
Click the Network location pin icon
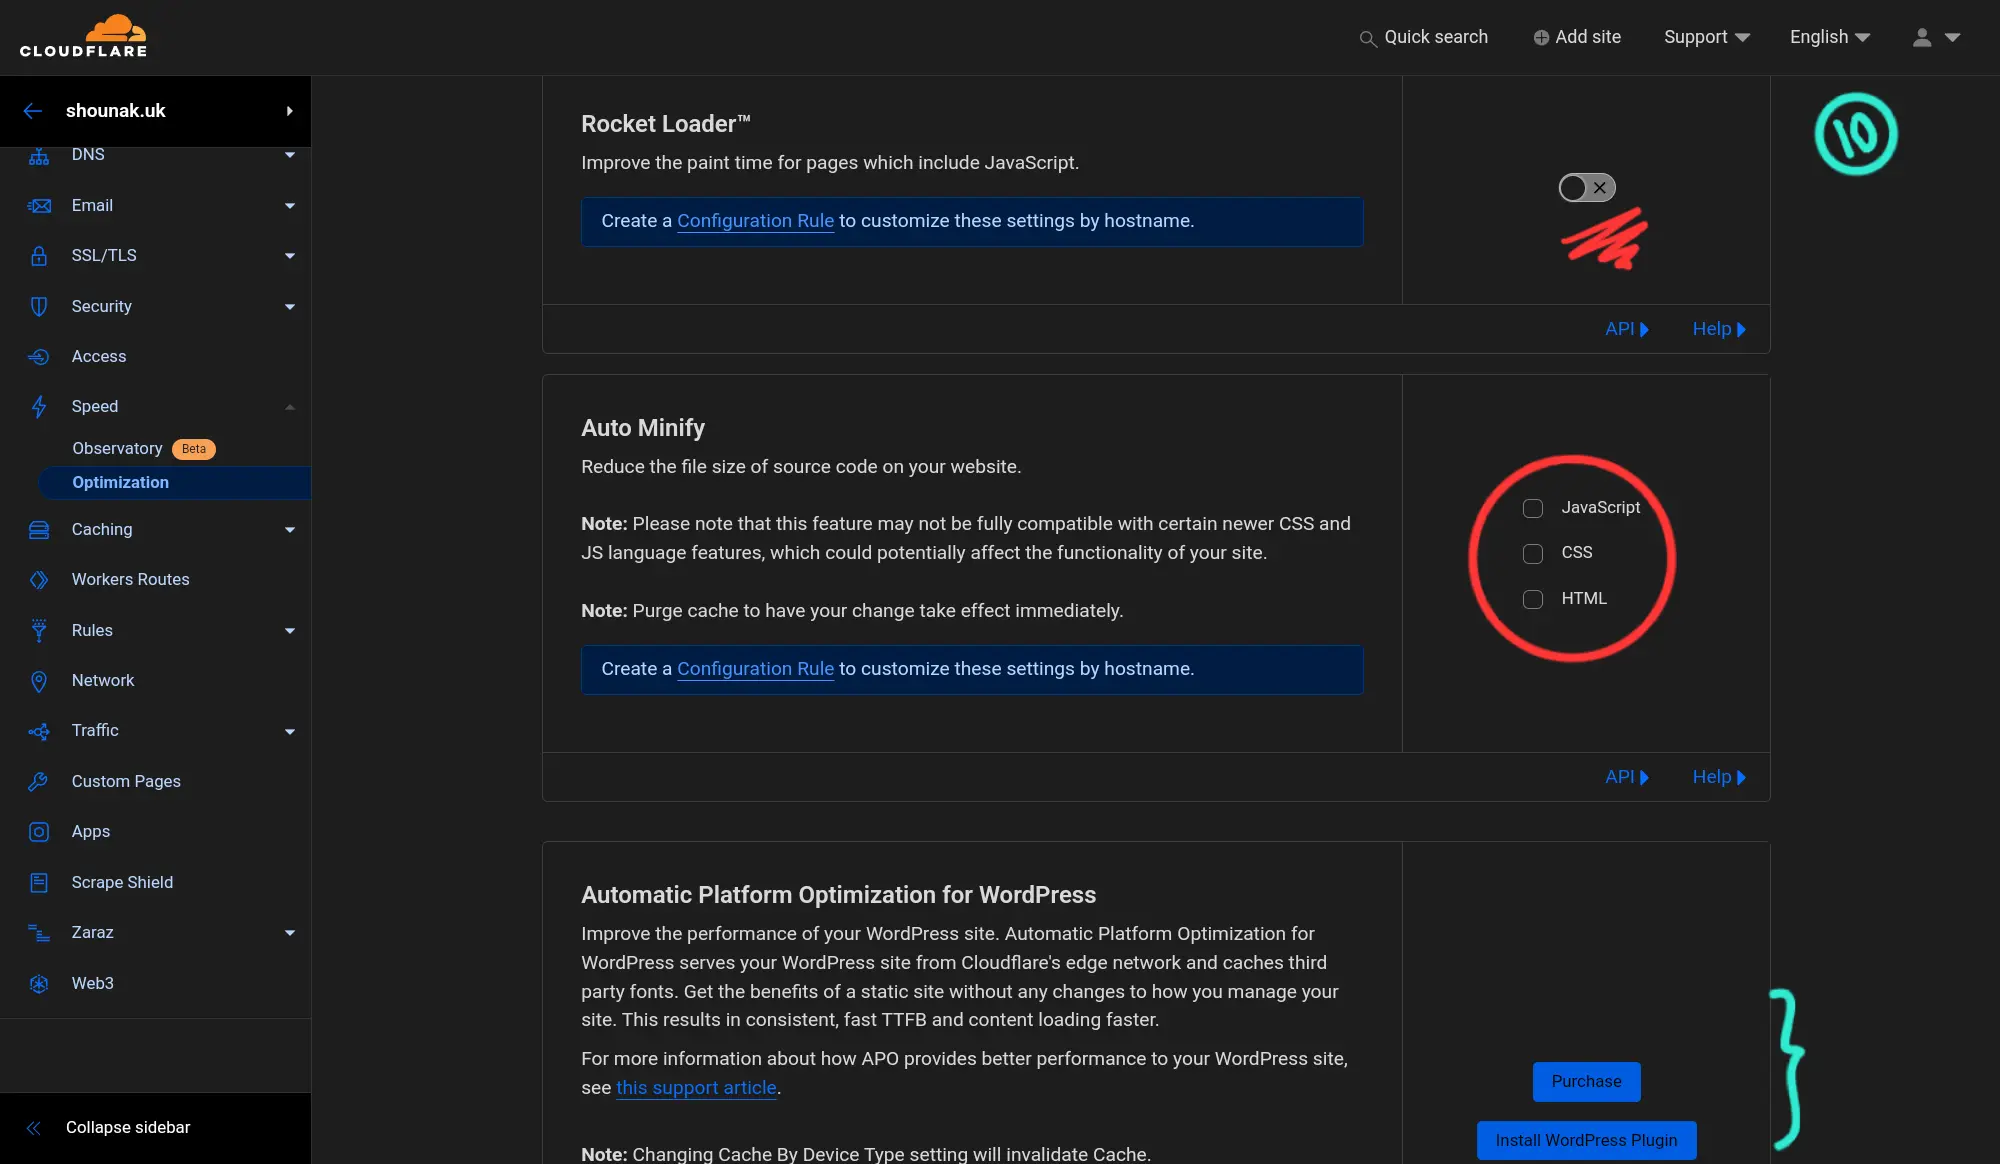[39, 681]
